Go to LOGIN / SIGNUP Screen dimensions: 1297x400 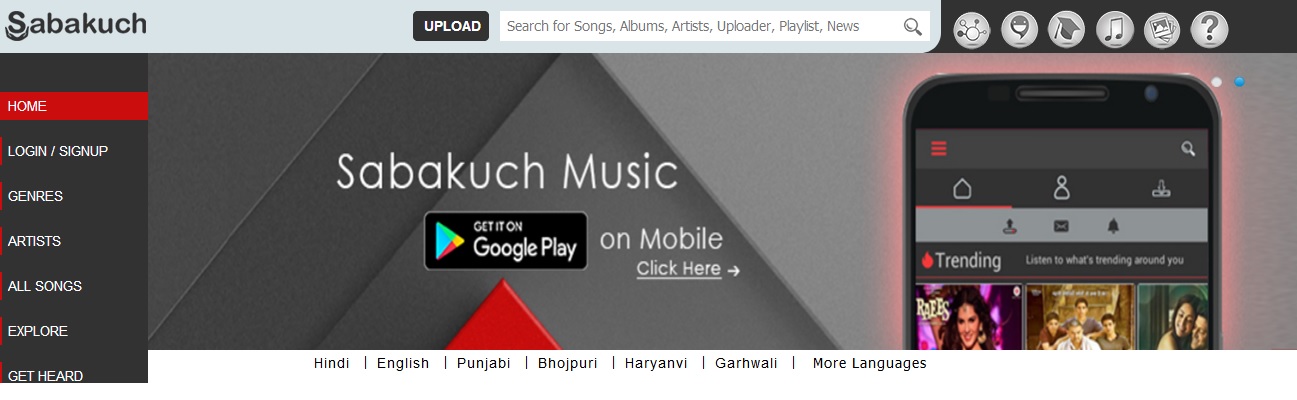74,151
